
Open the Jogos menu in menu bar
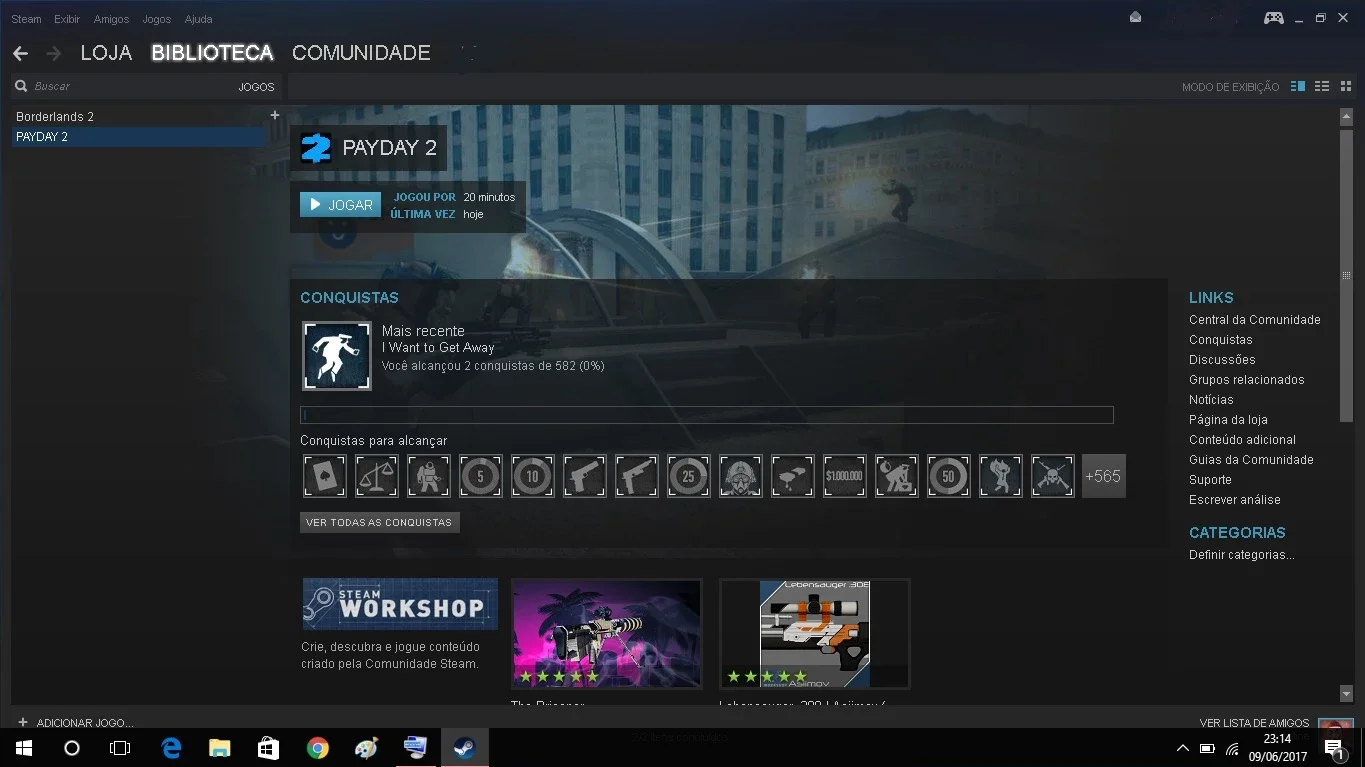pyautogui.click(x=156, y=19)
